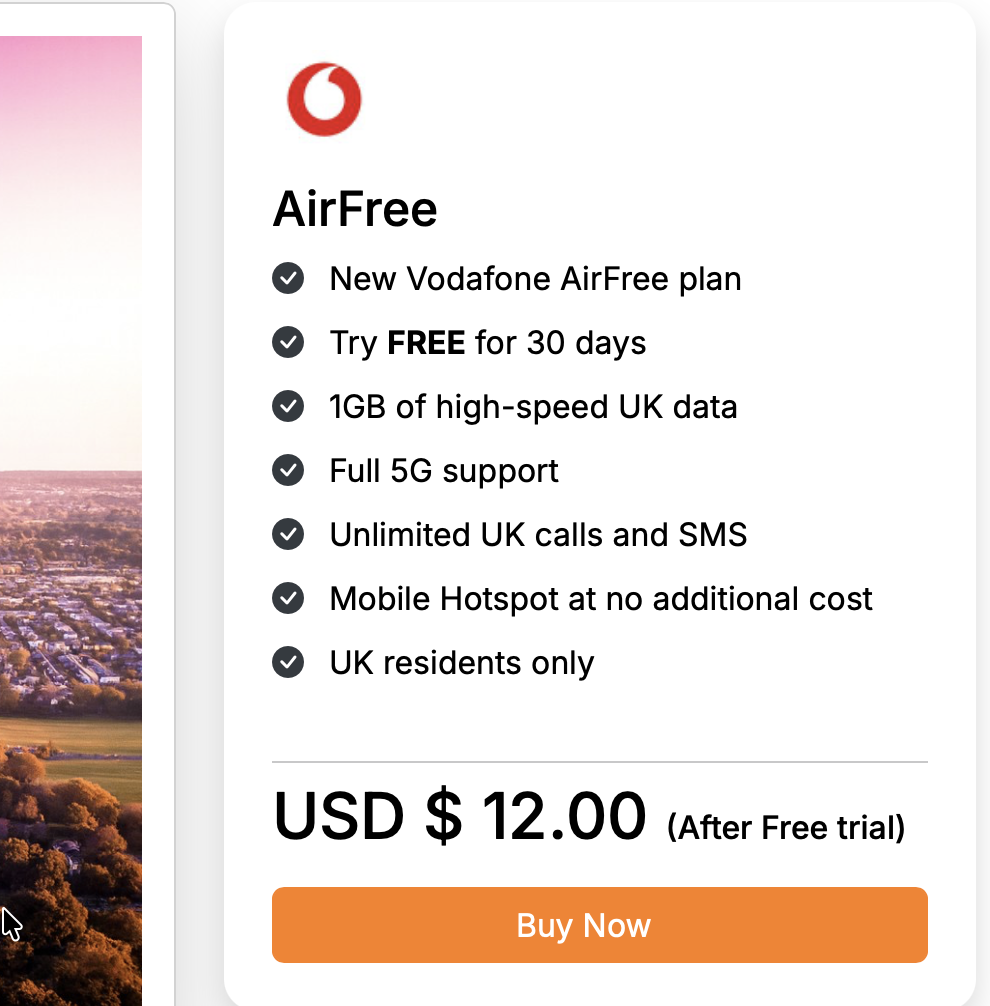Click the AirFree plan heading

[x=355, y=210]
